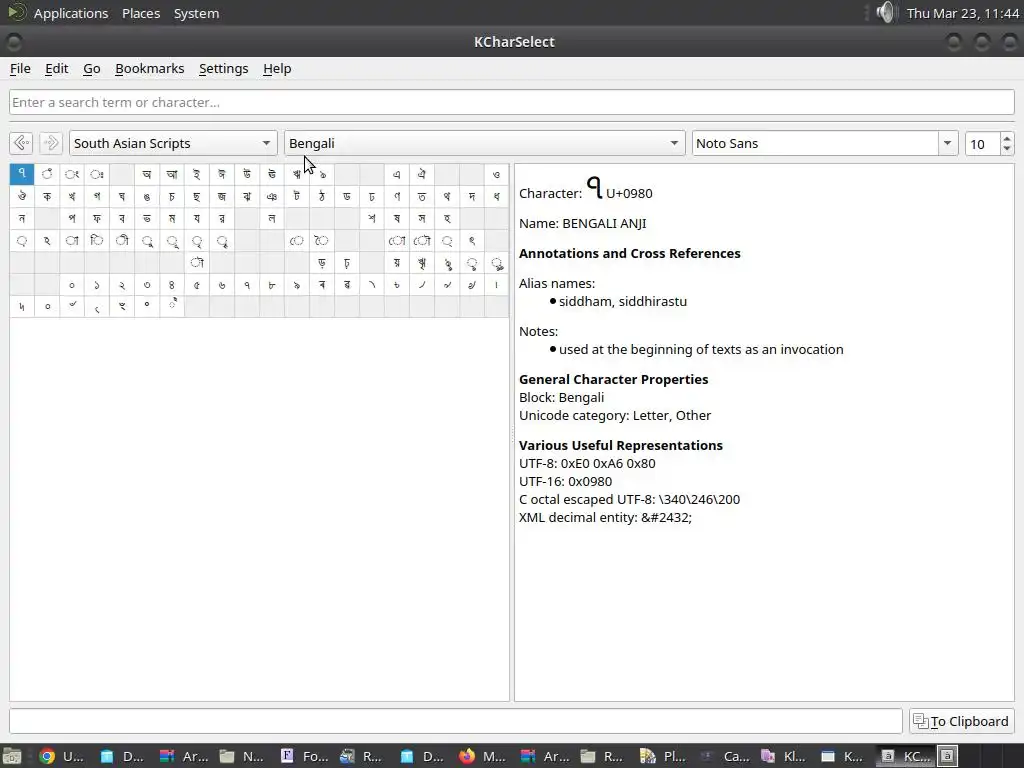Click the UTF-8: 0xE0 0xA6 0x80 line
Viewport: 1024px width, 768px height.
click(587, 464)
